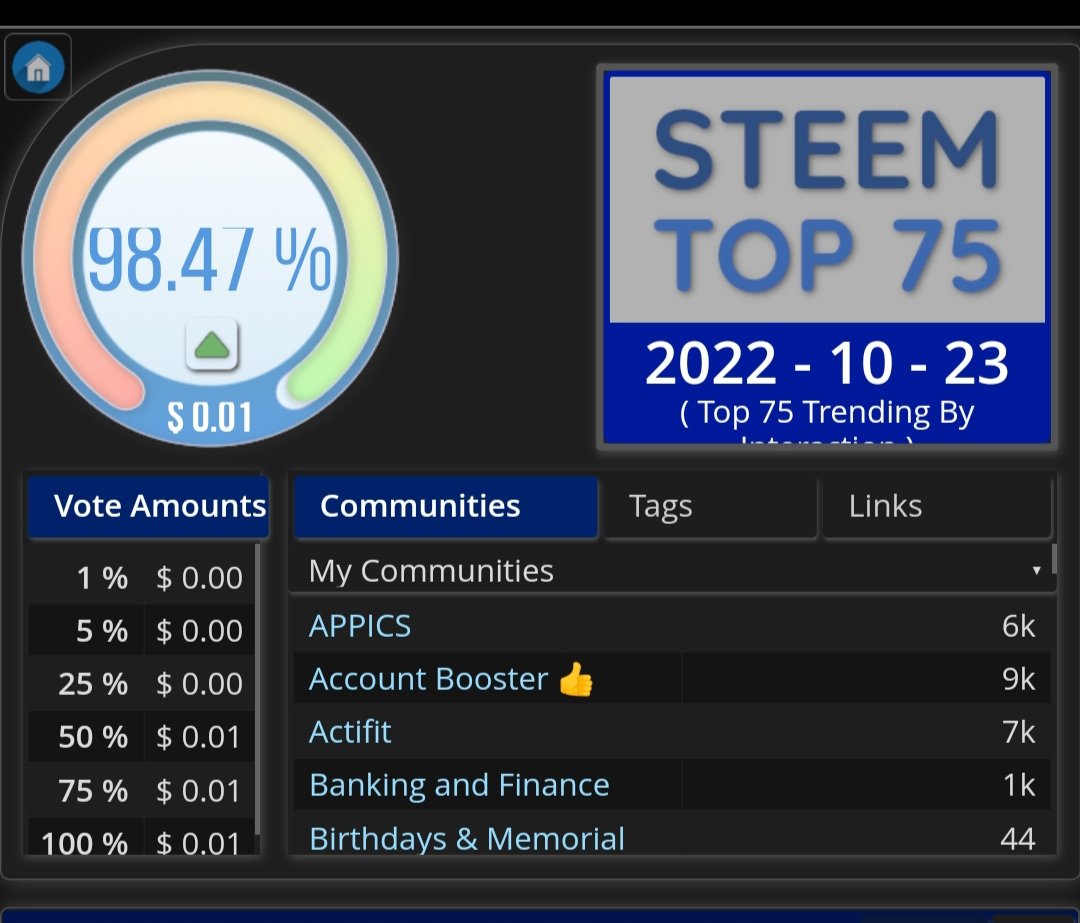Switch to the Tags tab

click(x=710, y=506)
